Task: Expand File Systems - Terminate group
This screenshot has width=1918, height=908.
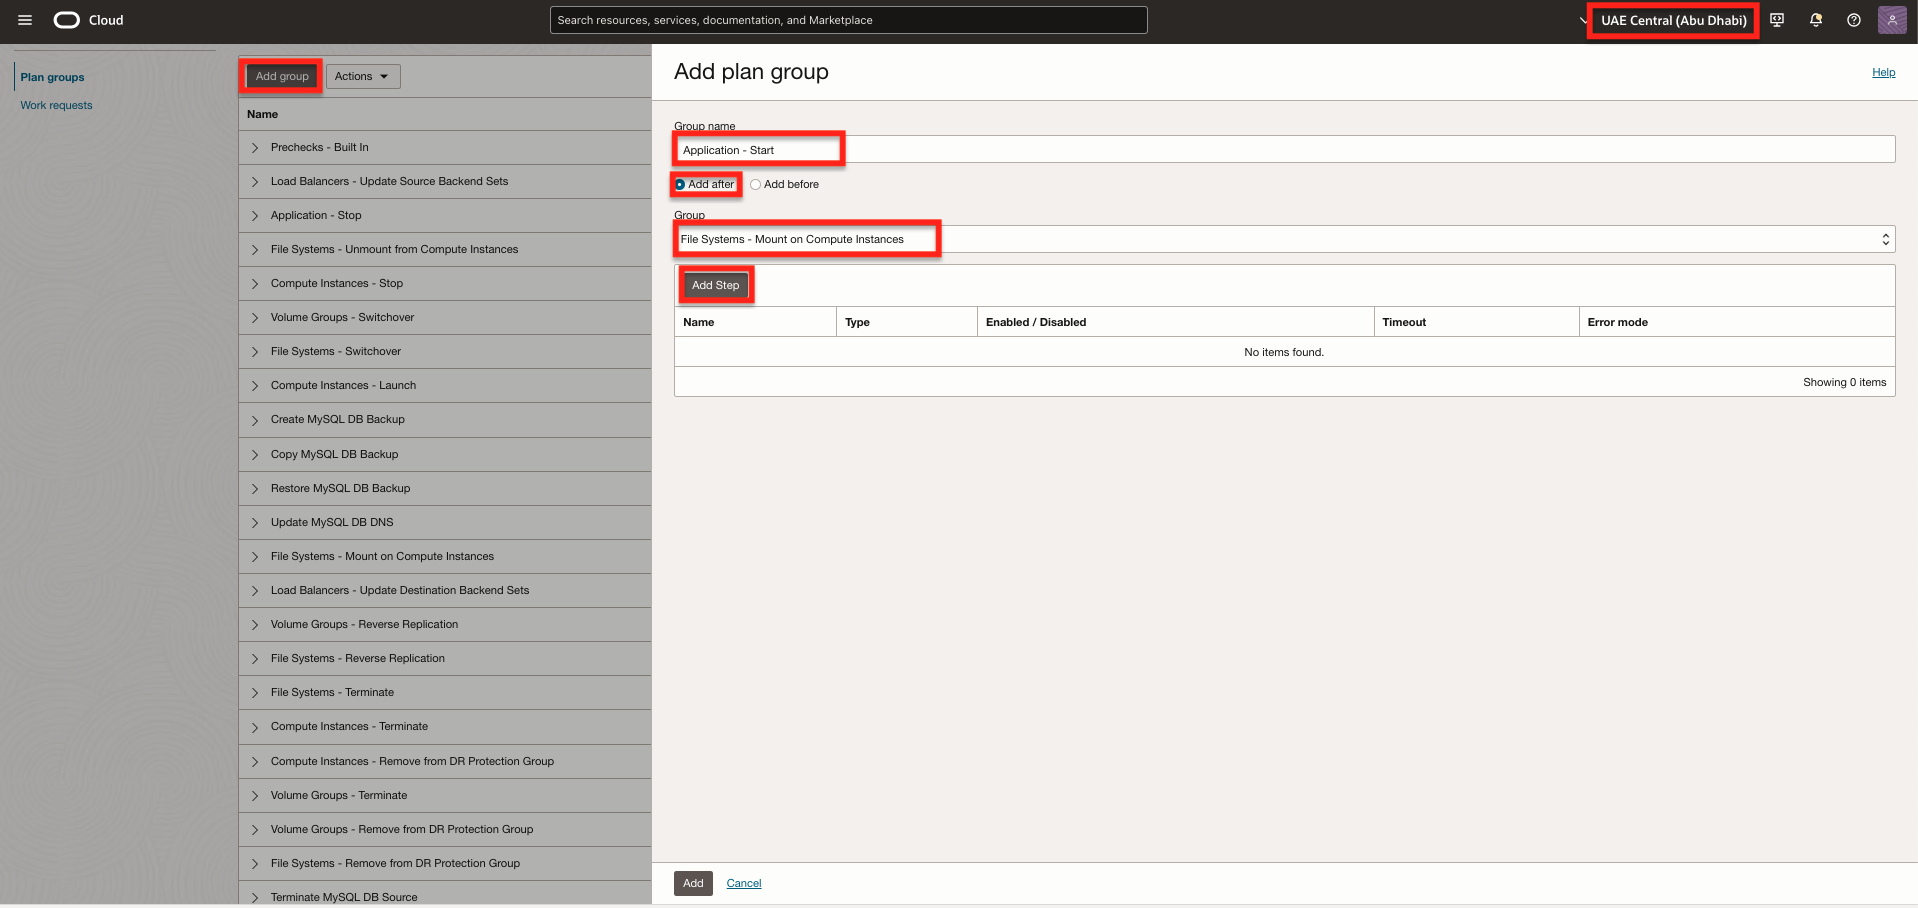Action: [255, 693]
